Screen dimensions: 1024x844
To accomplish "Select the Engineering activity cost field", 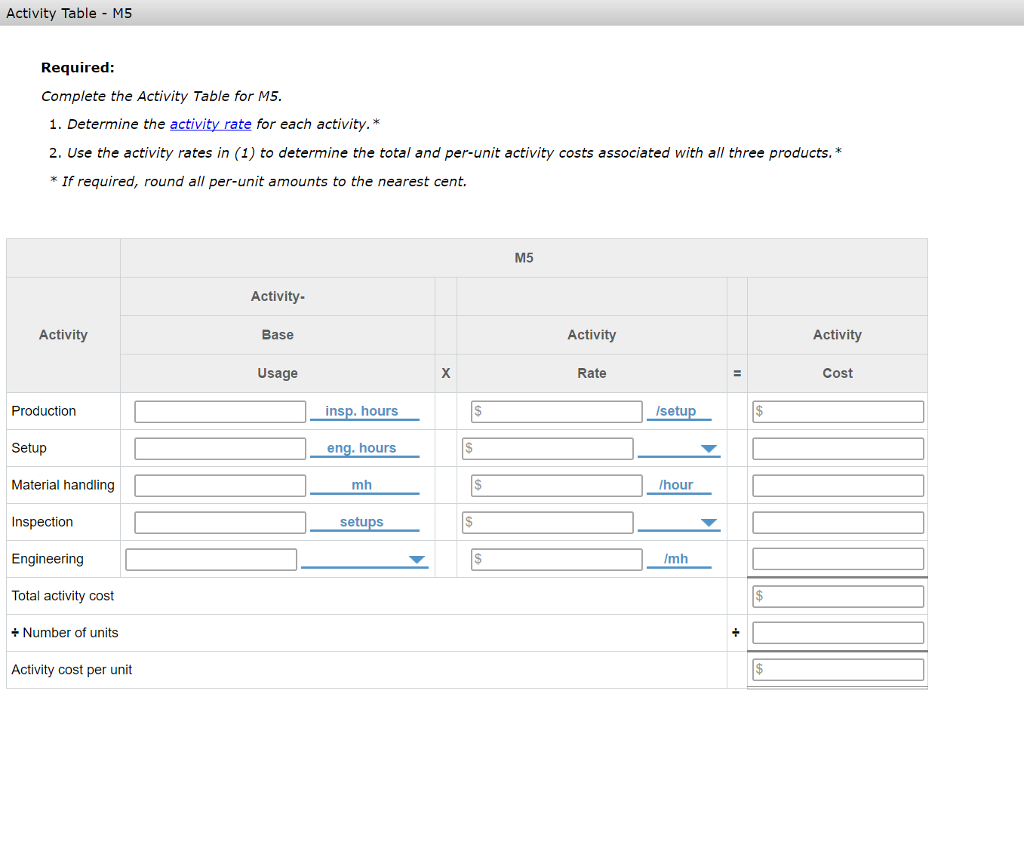I will click(x=838, y=559).
